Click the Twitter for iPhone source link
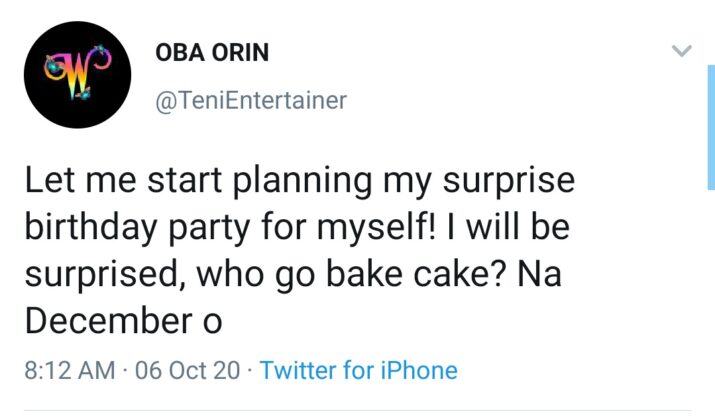This screenshot has width=715, height=420. [358, 371]
